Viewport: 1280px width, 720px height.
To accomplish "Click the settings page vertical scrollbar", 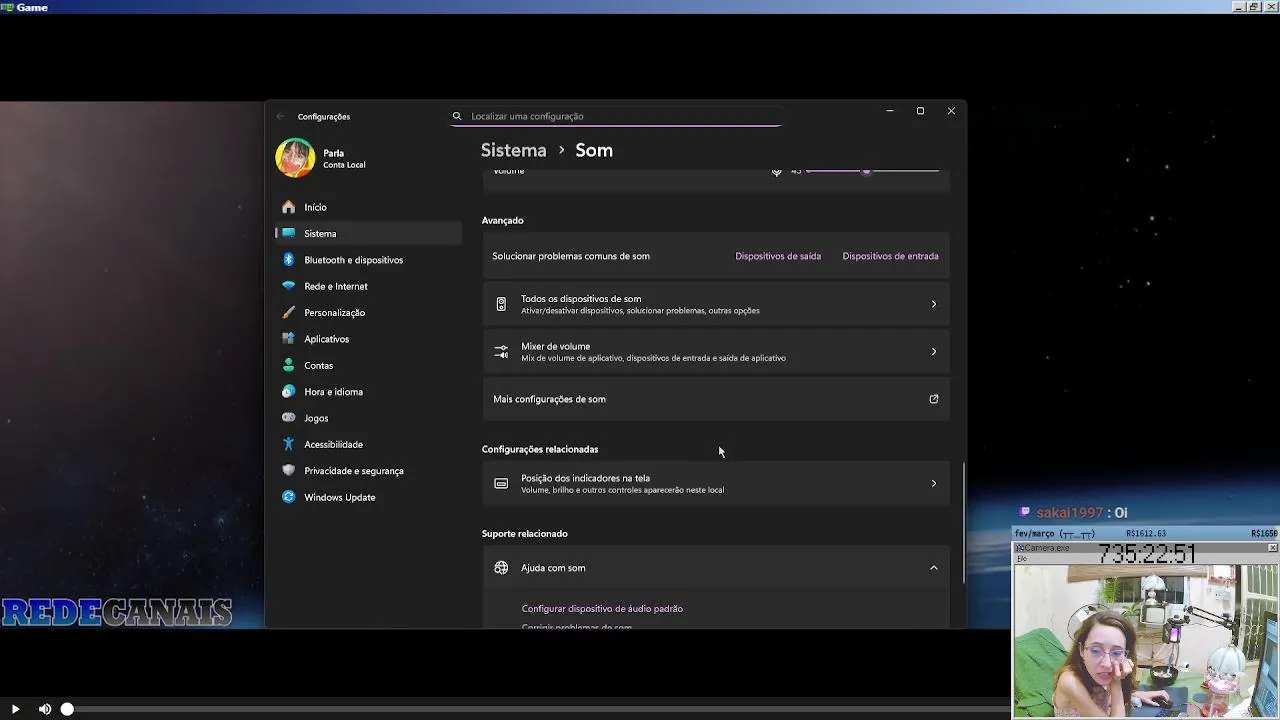I will tap(964, 523).
